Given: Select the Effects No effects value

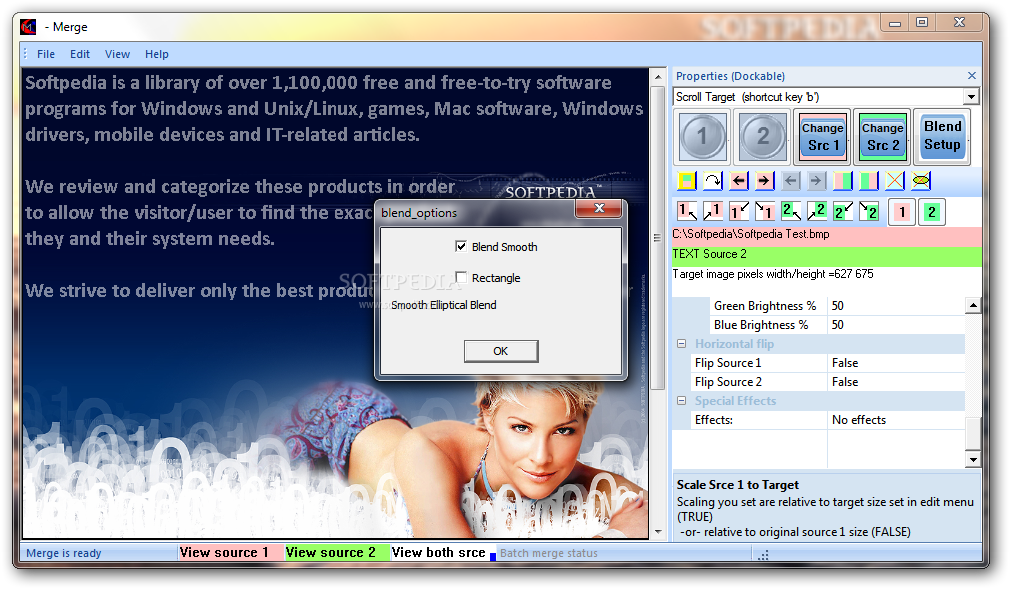Looking at the screenshot, I should 896,420.
